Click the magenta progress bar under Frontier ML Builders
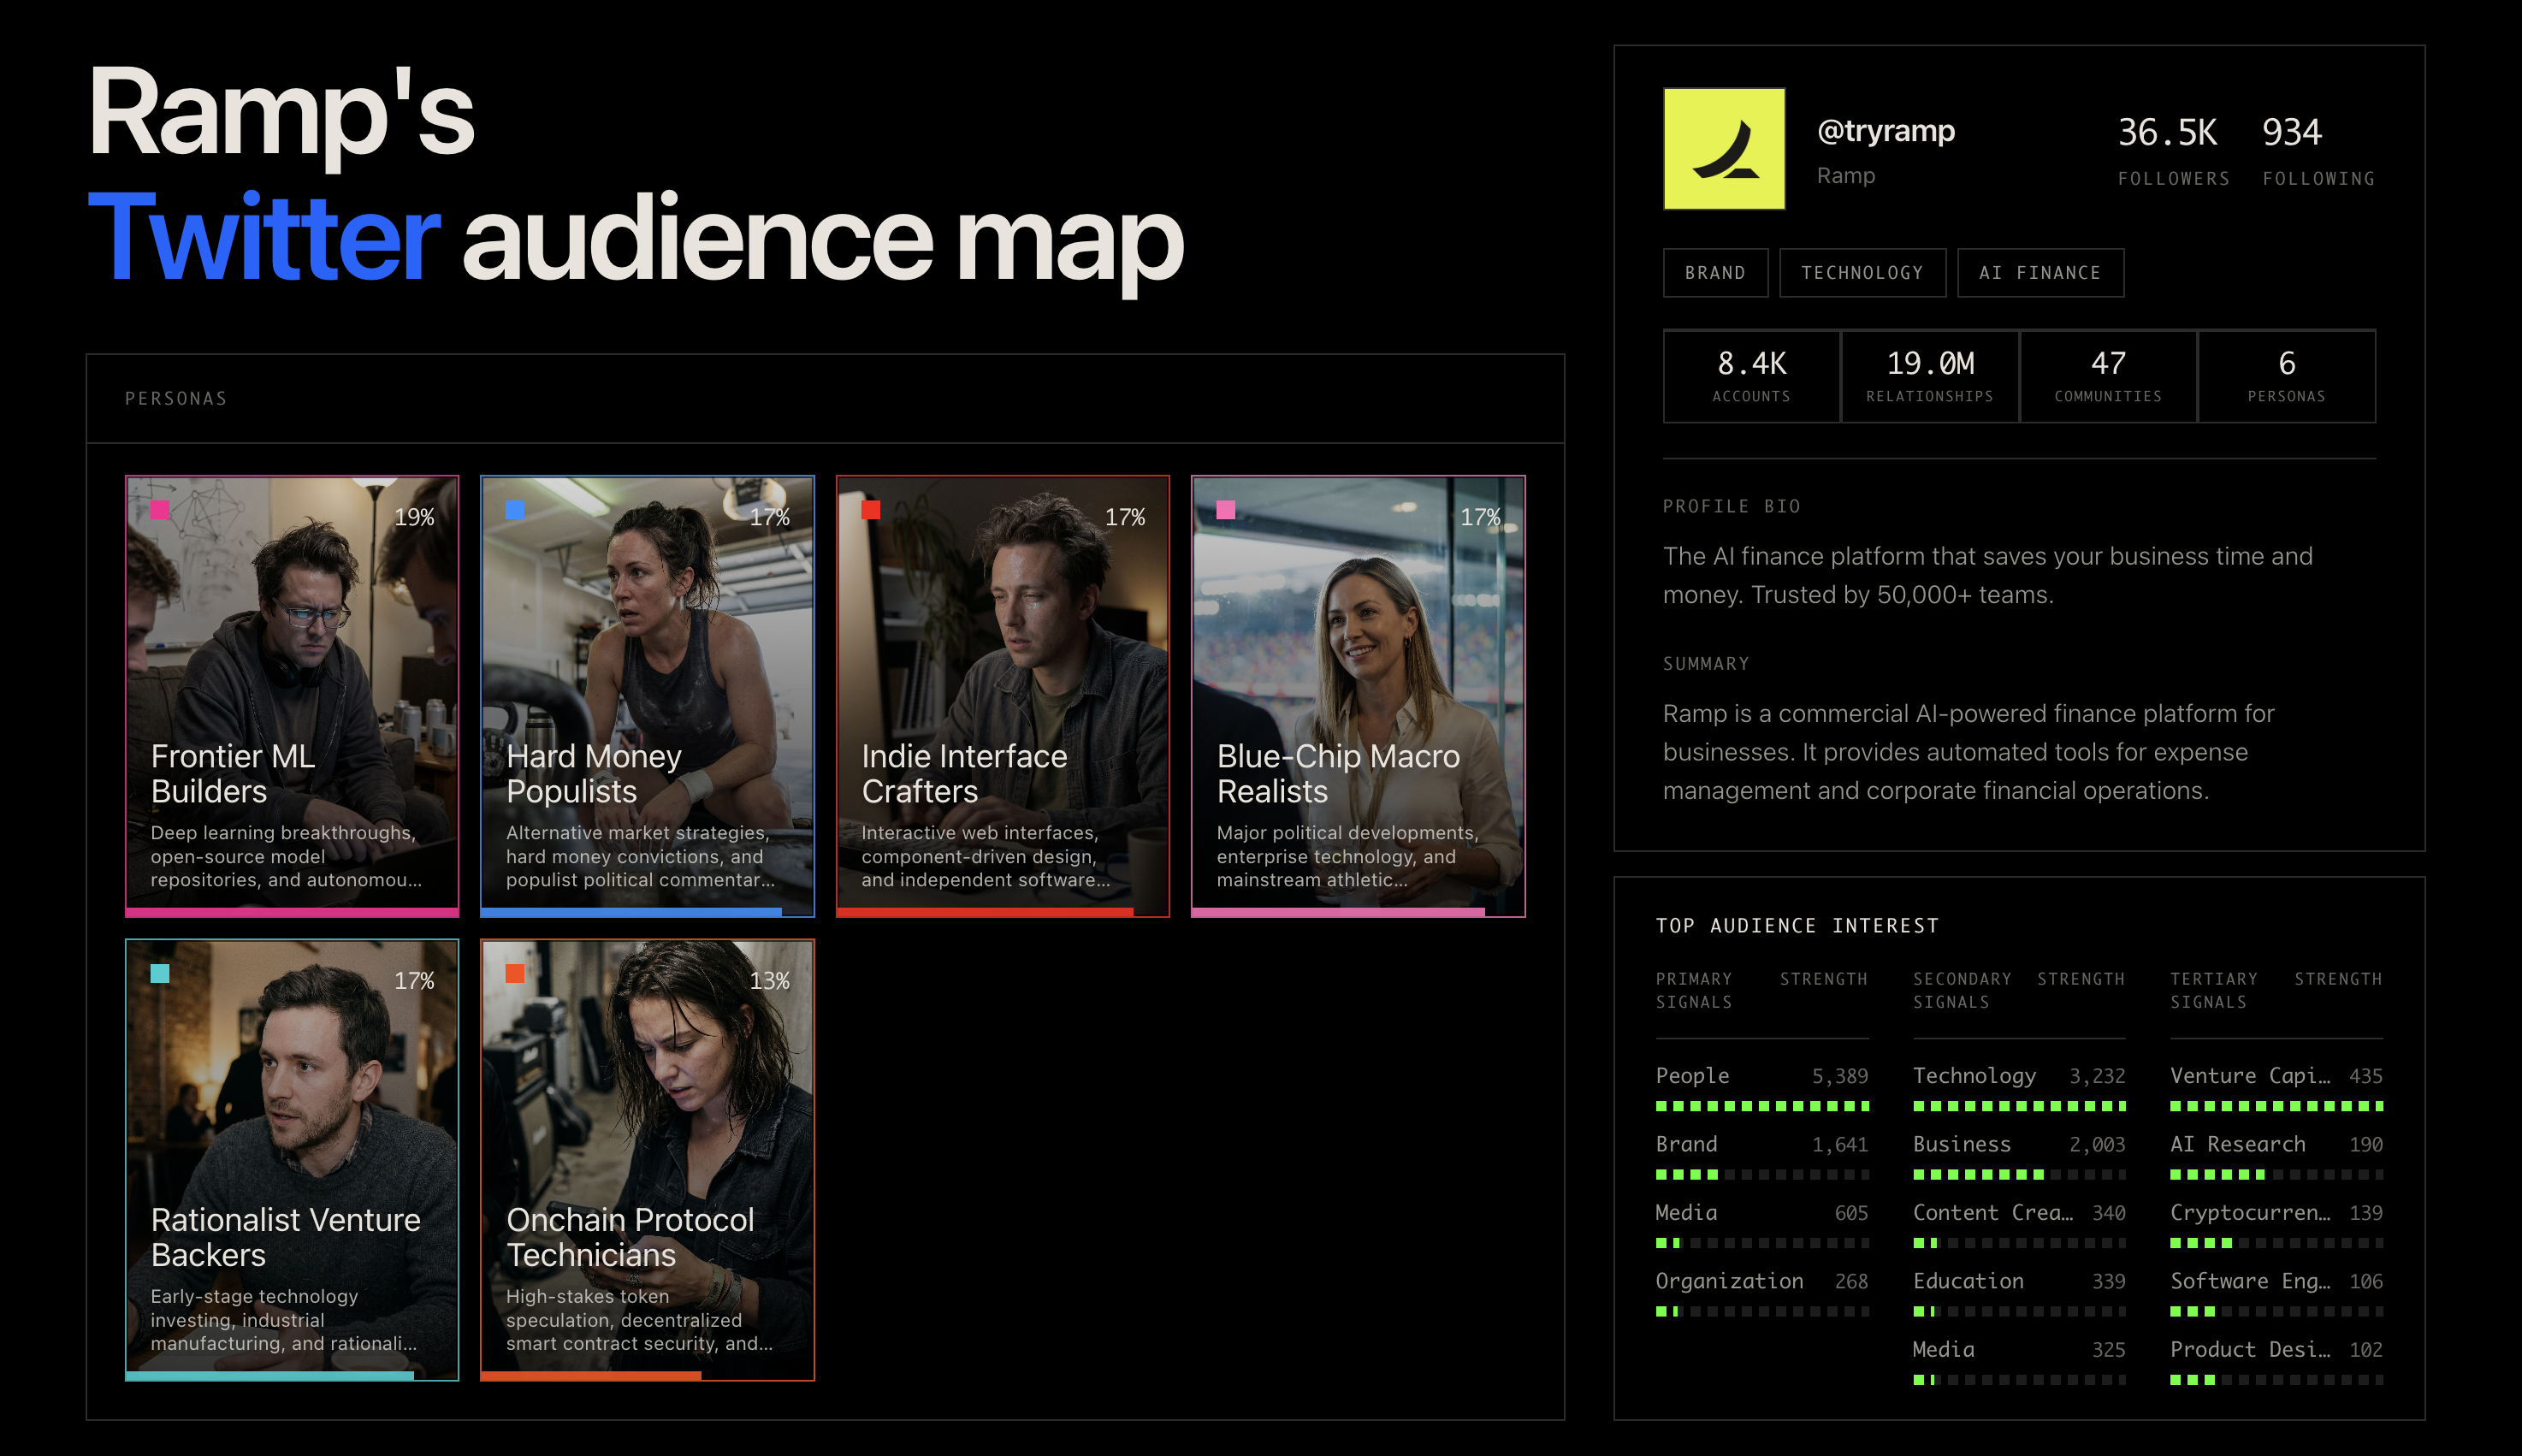Screen dimensions: 2522x1456 pos(292,912)
